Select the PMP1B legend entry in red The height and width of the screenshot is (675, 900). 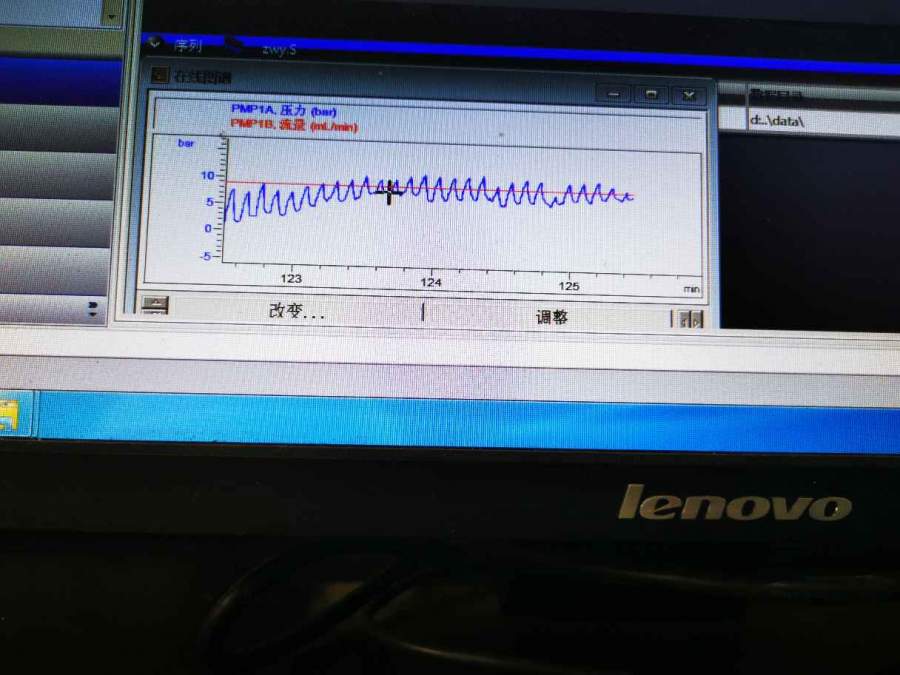coord(294,125)
